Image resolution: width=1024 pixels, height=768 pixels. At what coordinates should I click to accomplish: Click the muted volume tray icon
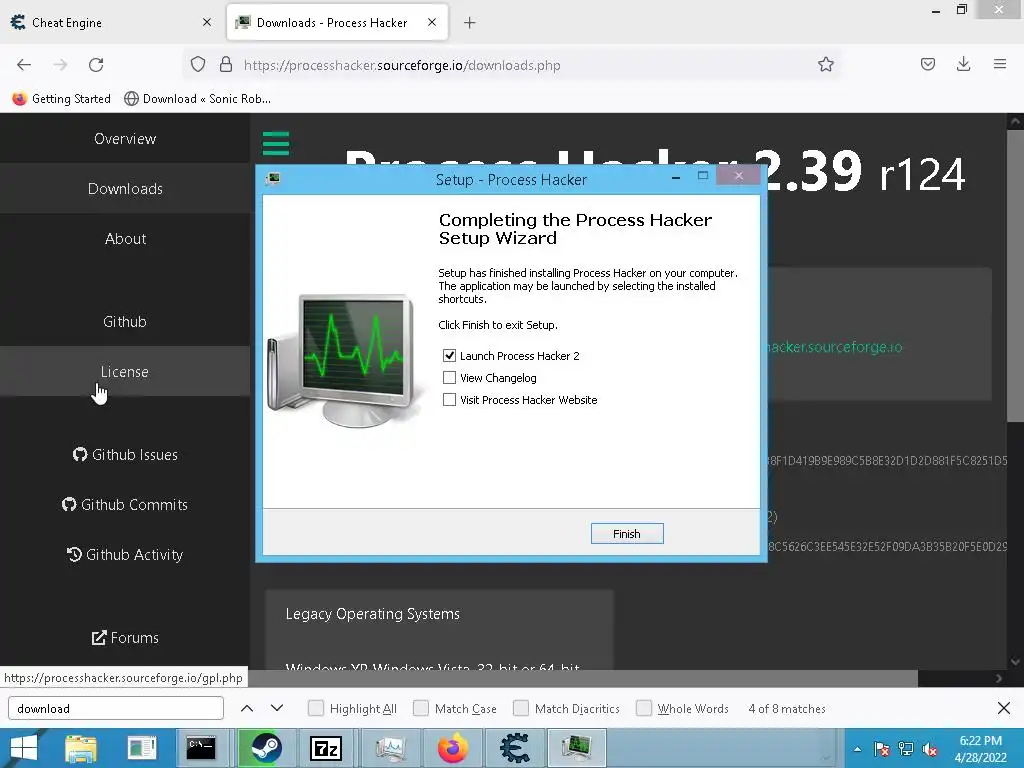[930, 750]
